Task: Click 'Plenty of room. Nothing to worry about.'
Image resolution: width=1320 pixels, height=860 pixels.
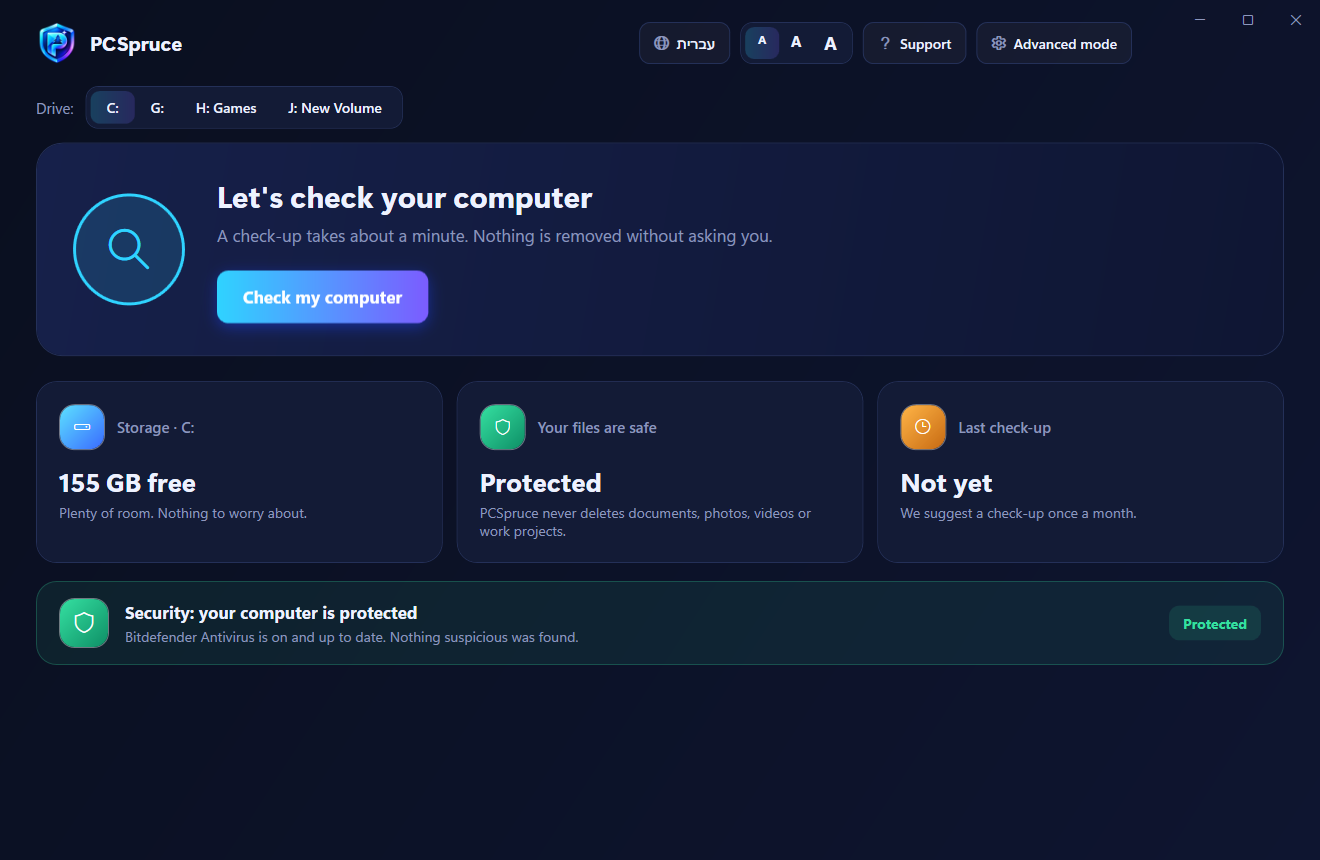Action: [183, 513]
